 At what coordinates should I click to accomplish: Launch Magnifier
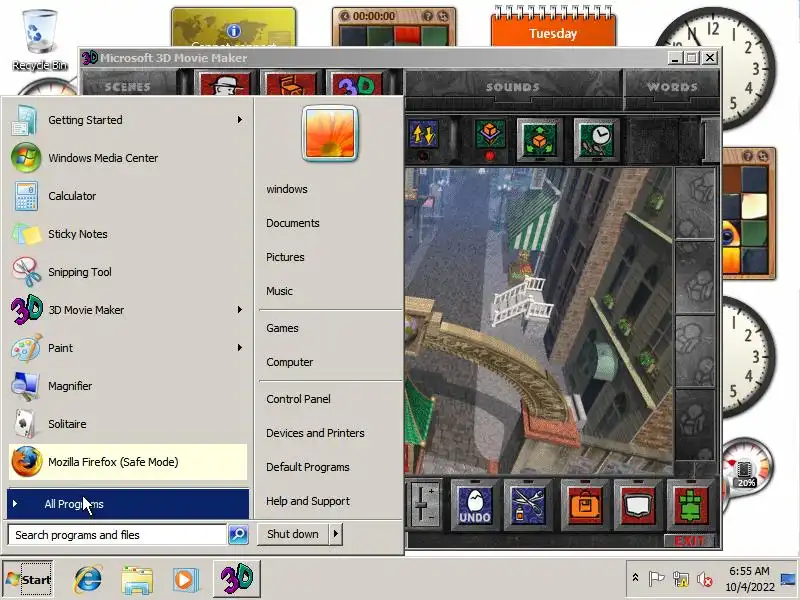click(x=128, y=386)
